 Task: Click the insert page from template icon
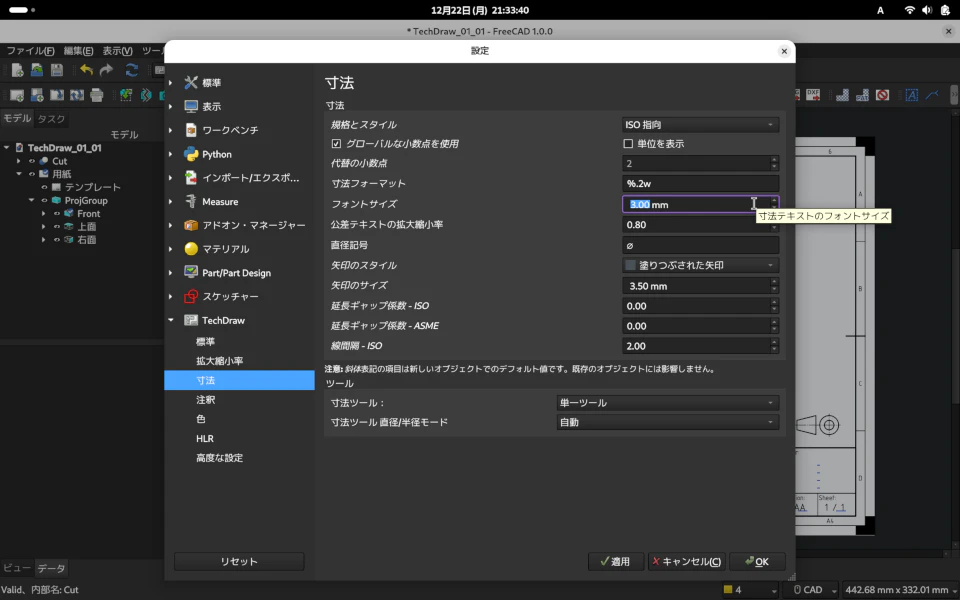(37, 95)
